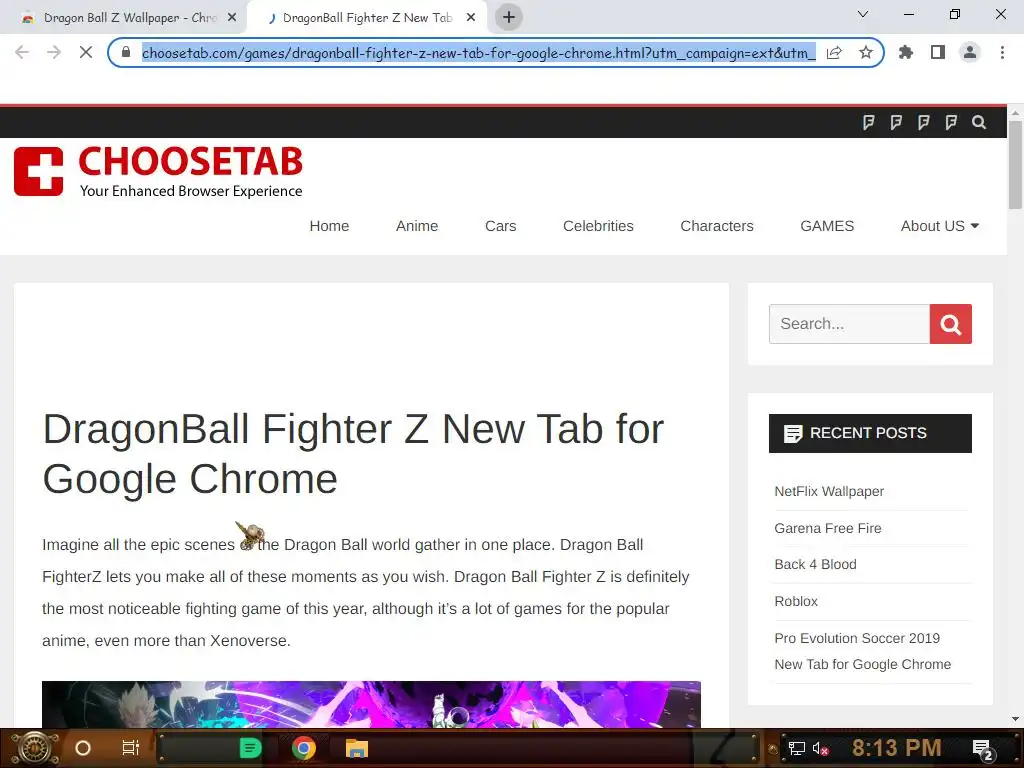Screen dimensions: 1024x768
Task: Open Home in site navigation
Action: [329, 226]
